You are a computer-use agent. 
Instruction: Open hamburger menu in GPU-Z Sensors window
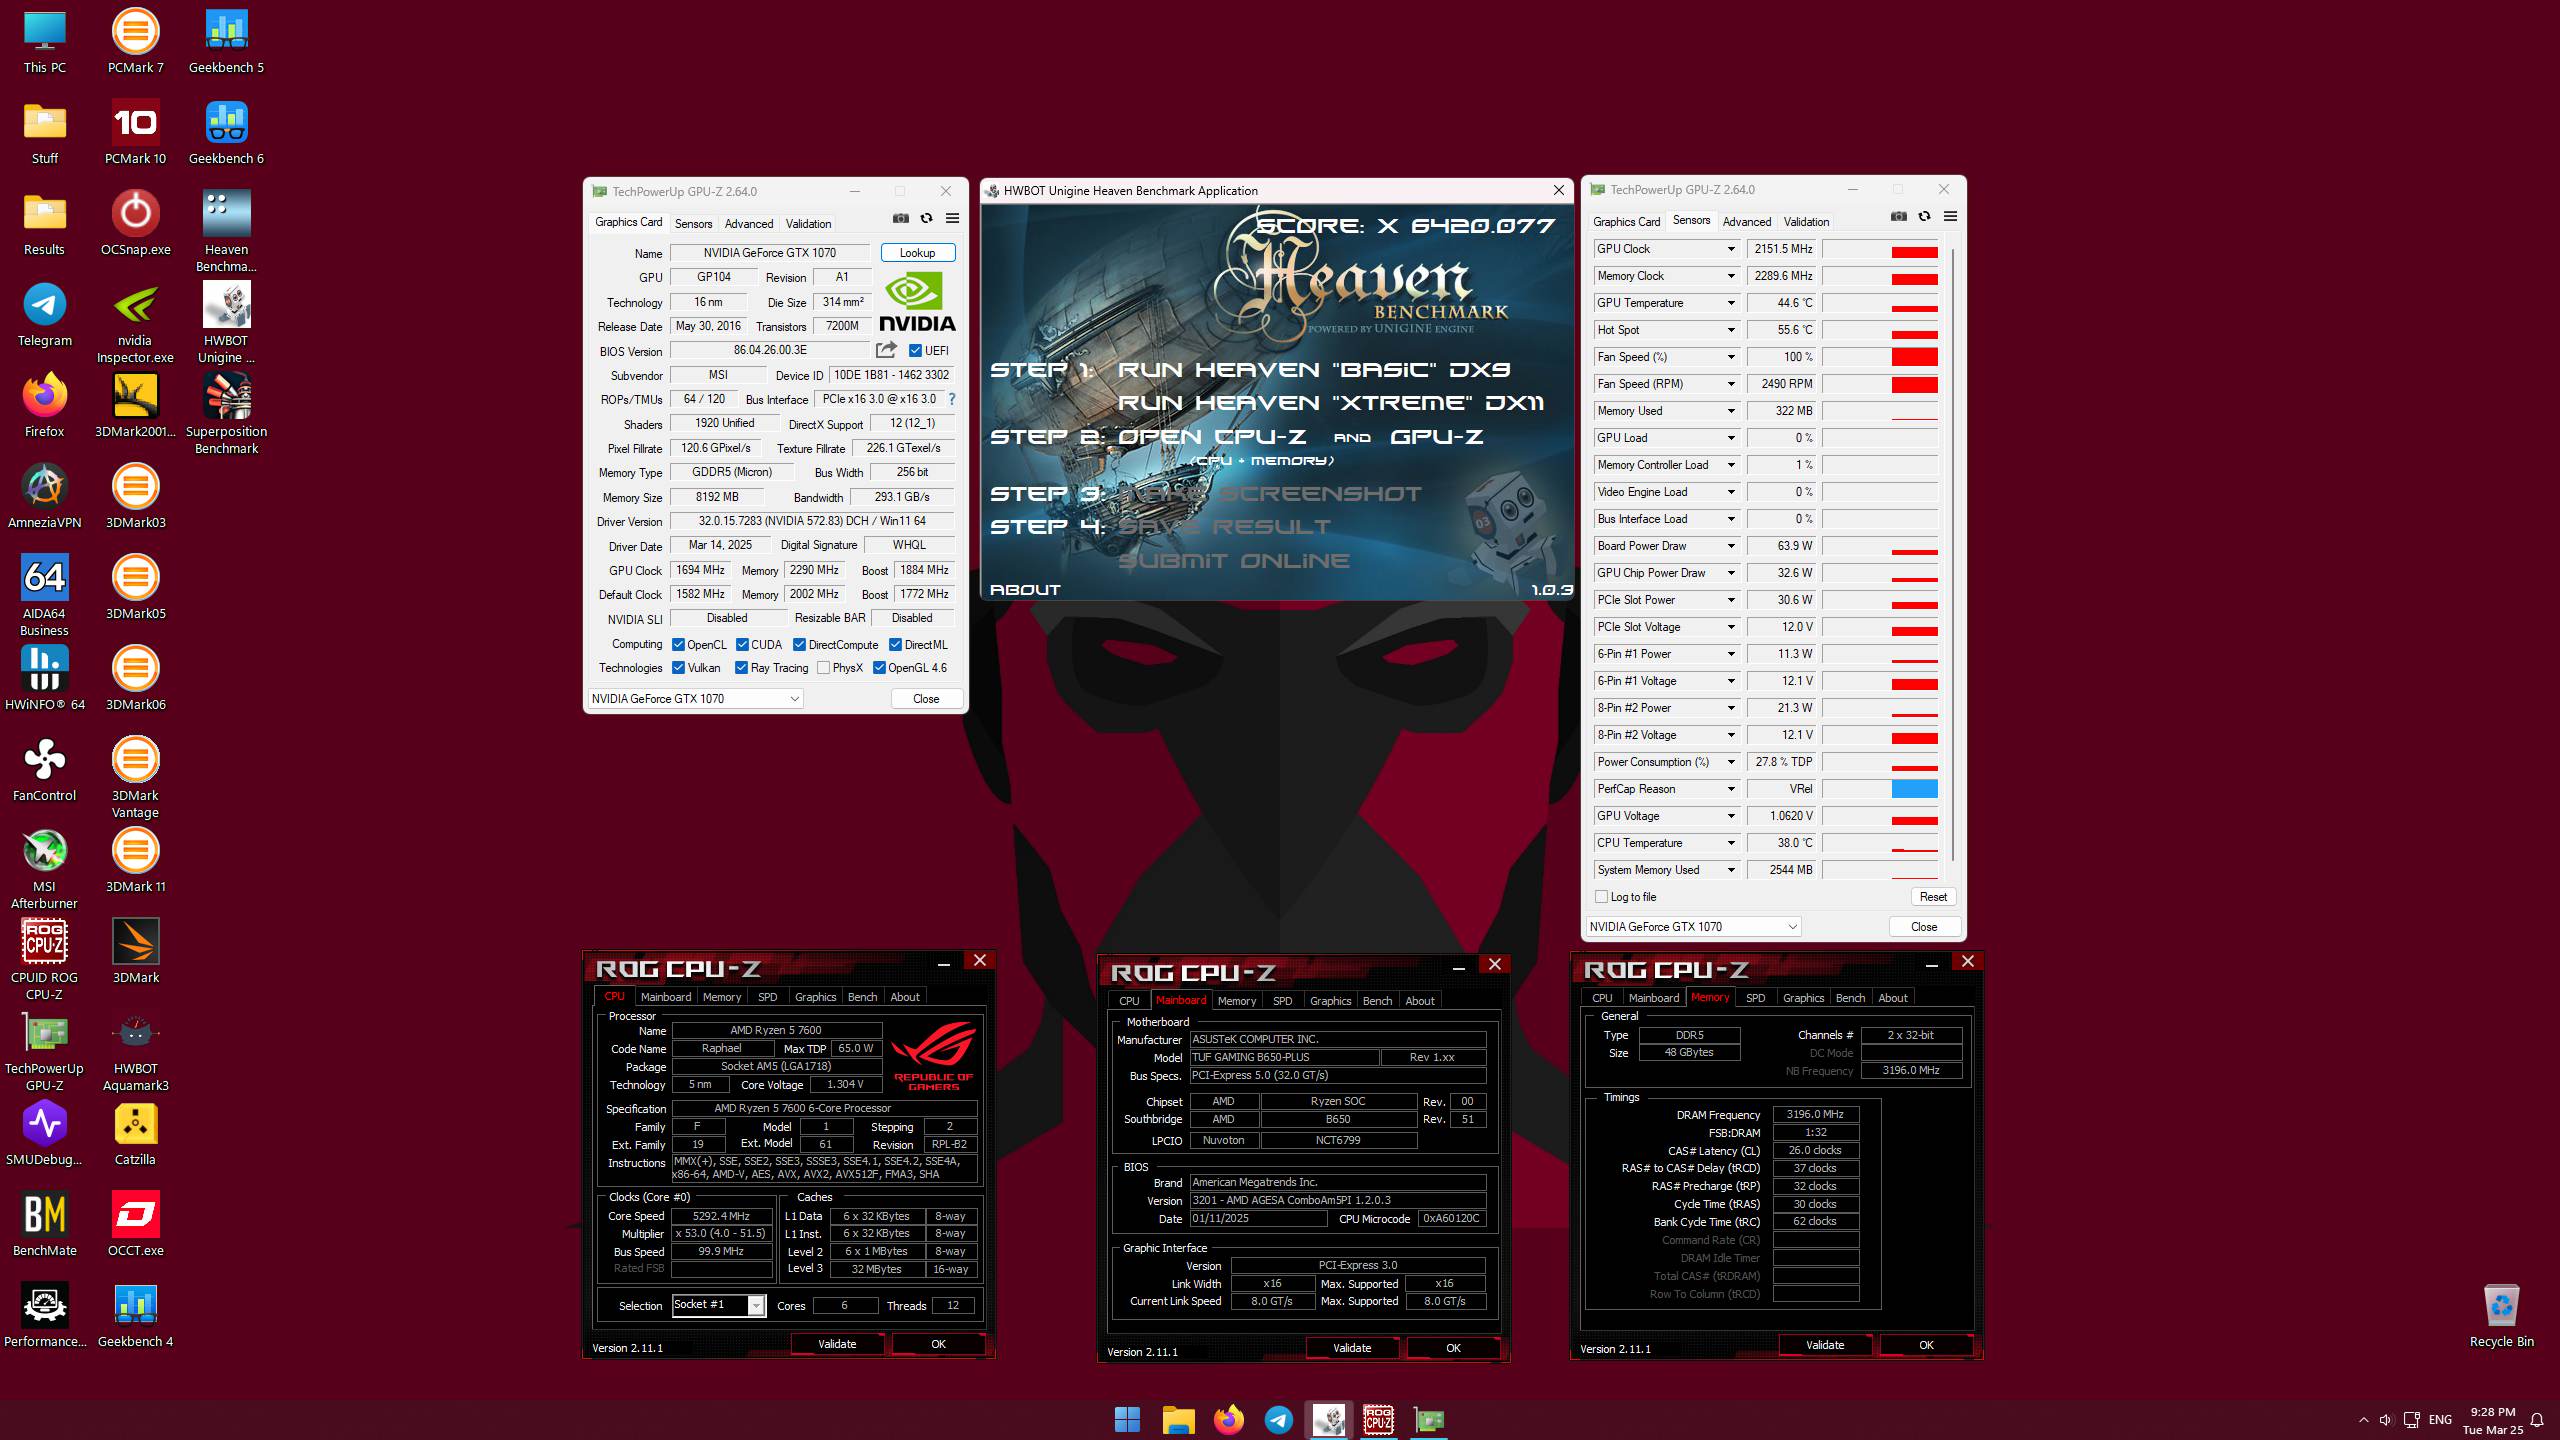1950,217
